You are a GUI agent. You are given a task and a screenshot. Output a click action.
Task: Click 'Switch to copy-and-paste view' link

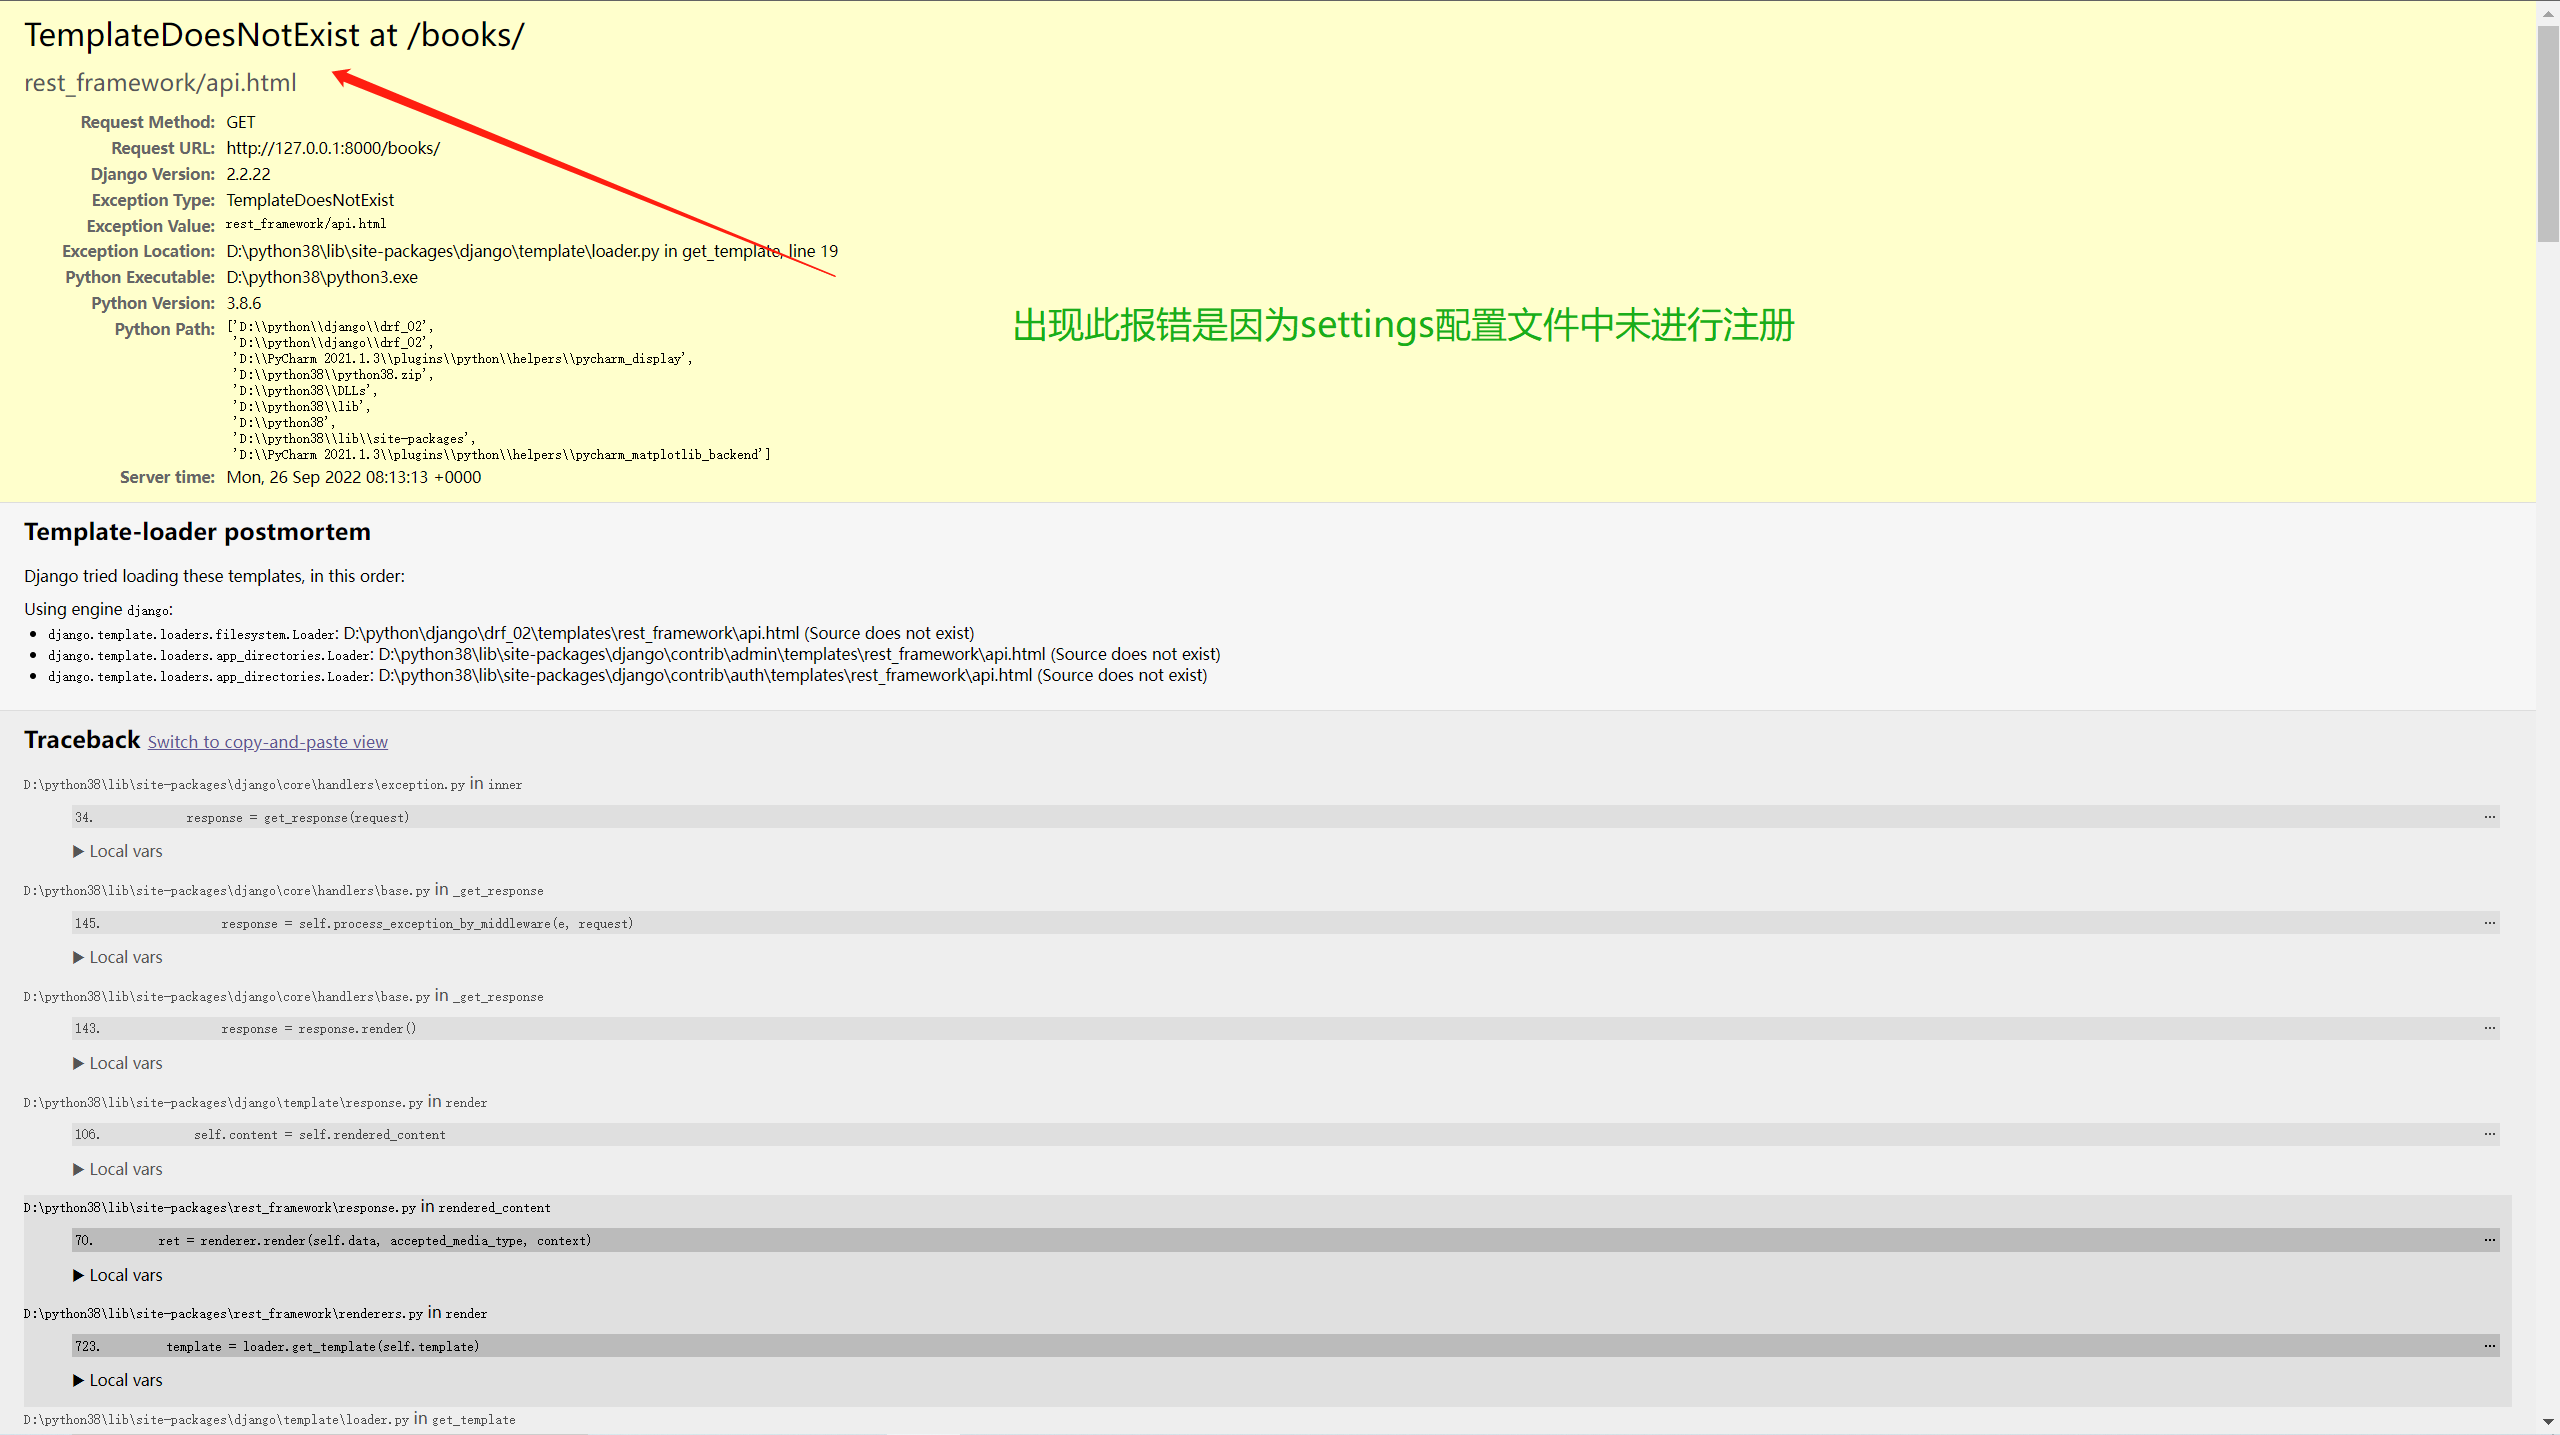(267, 742)
